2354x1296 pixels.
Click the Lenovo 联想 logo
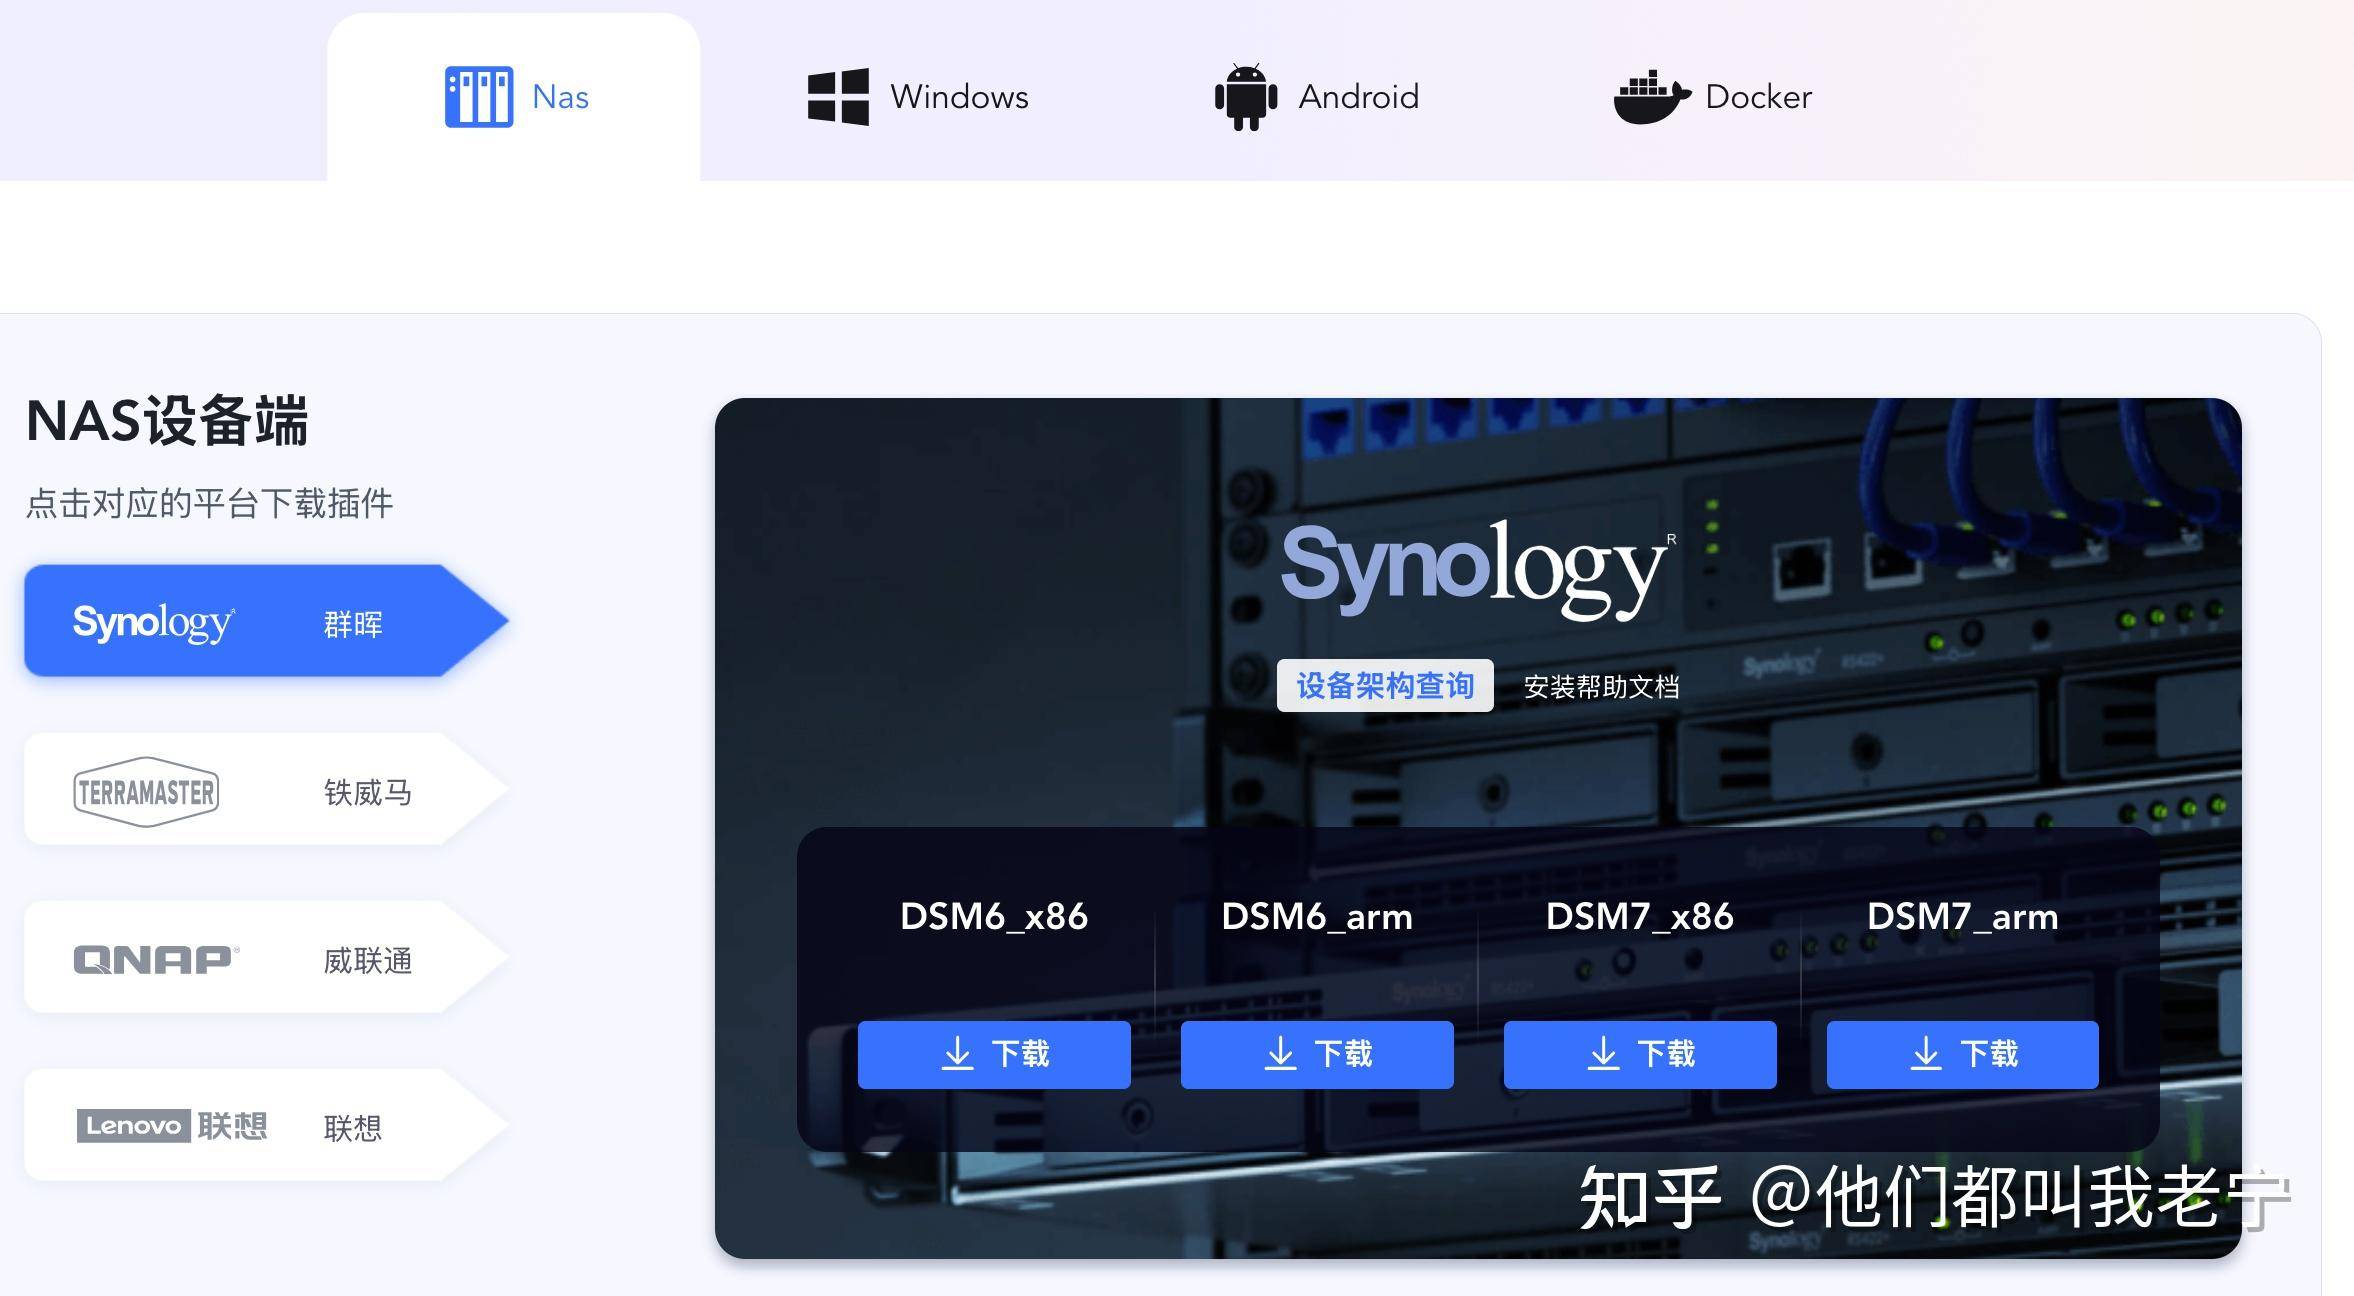[172, 1126]
